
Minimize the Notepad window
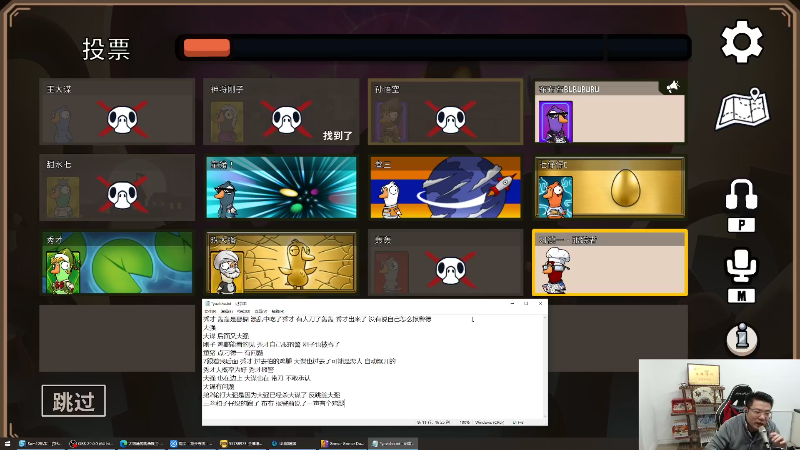pyautogui.click(x=512, y=304)
